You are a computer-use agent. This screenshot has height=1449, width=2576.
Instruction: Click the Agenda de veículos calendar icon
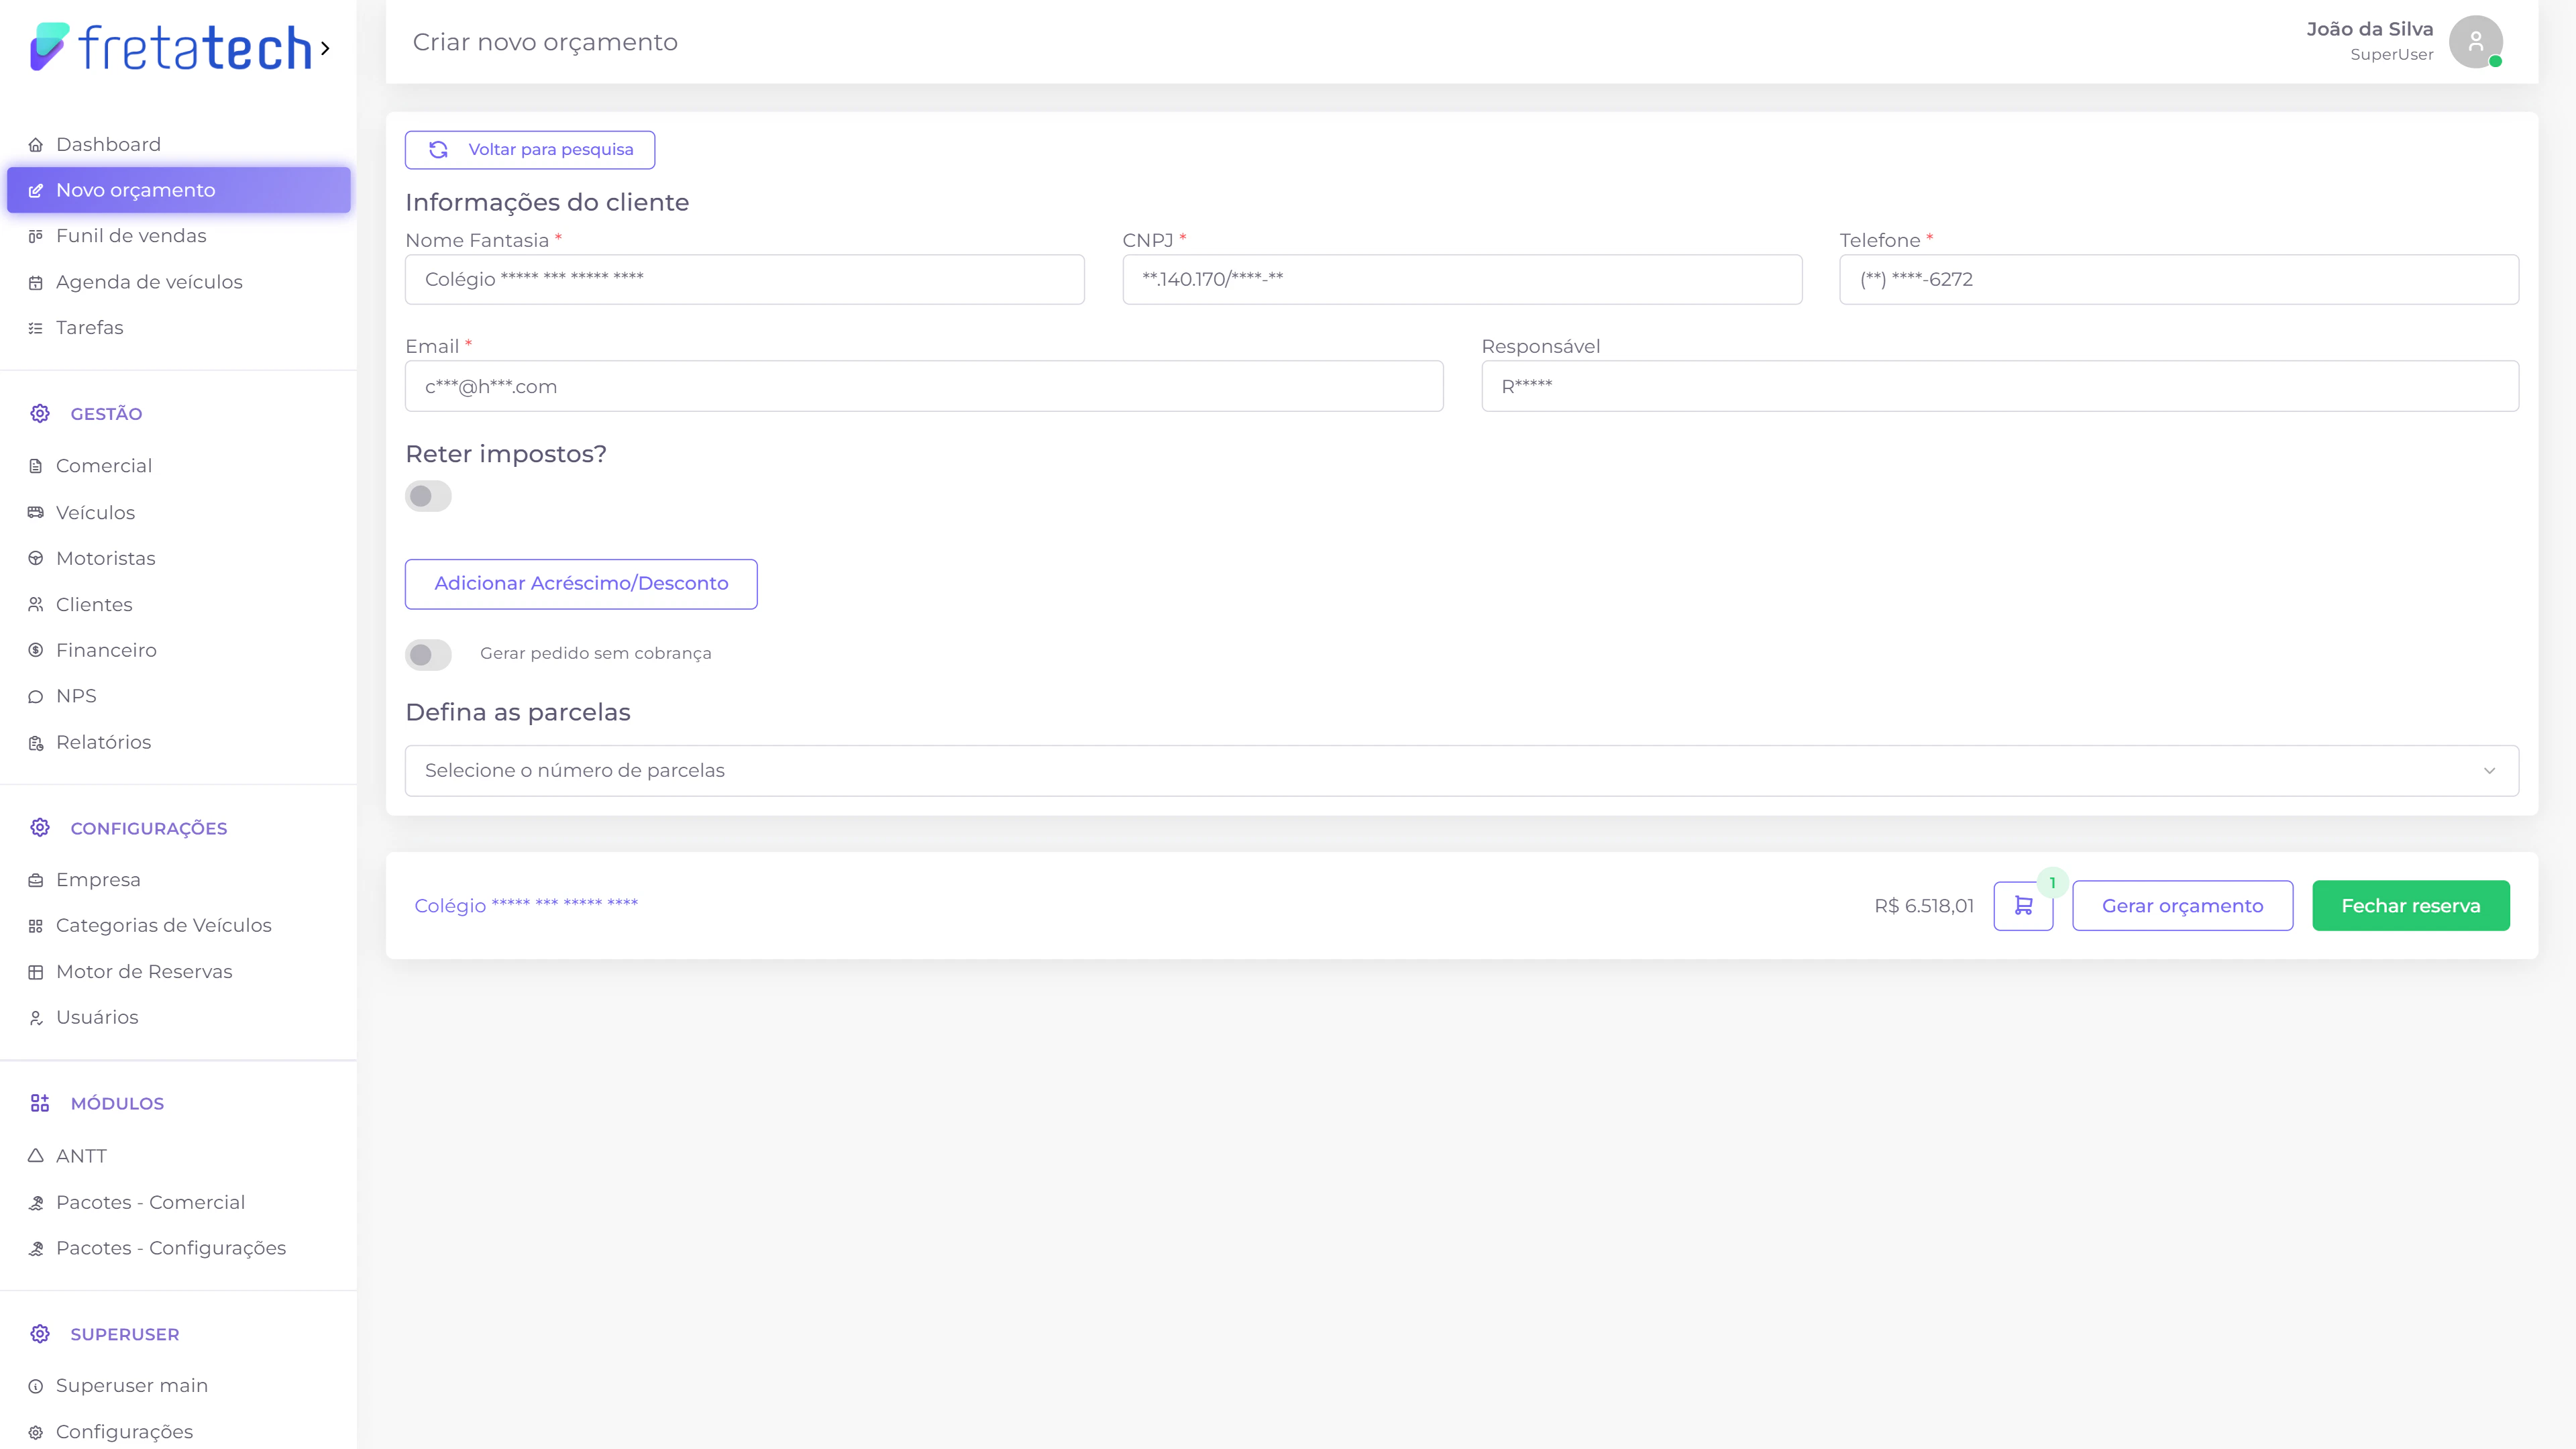point(36,282)
